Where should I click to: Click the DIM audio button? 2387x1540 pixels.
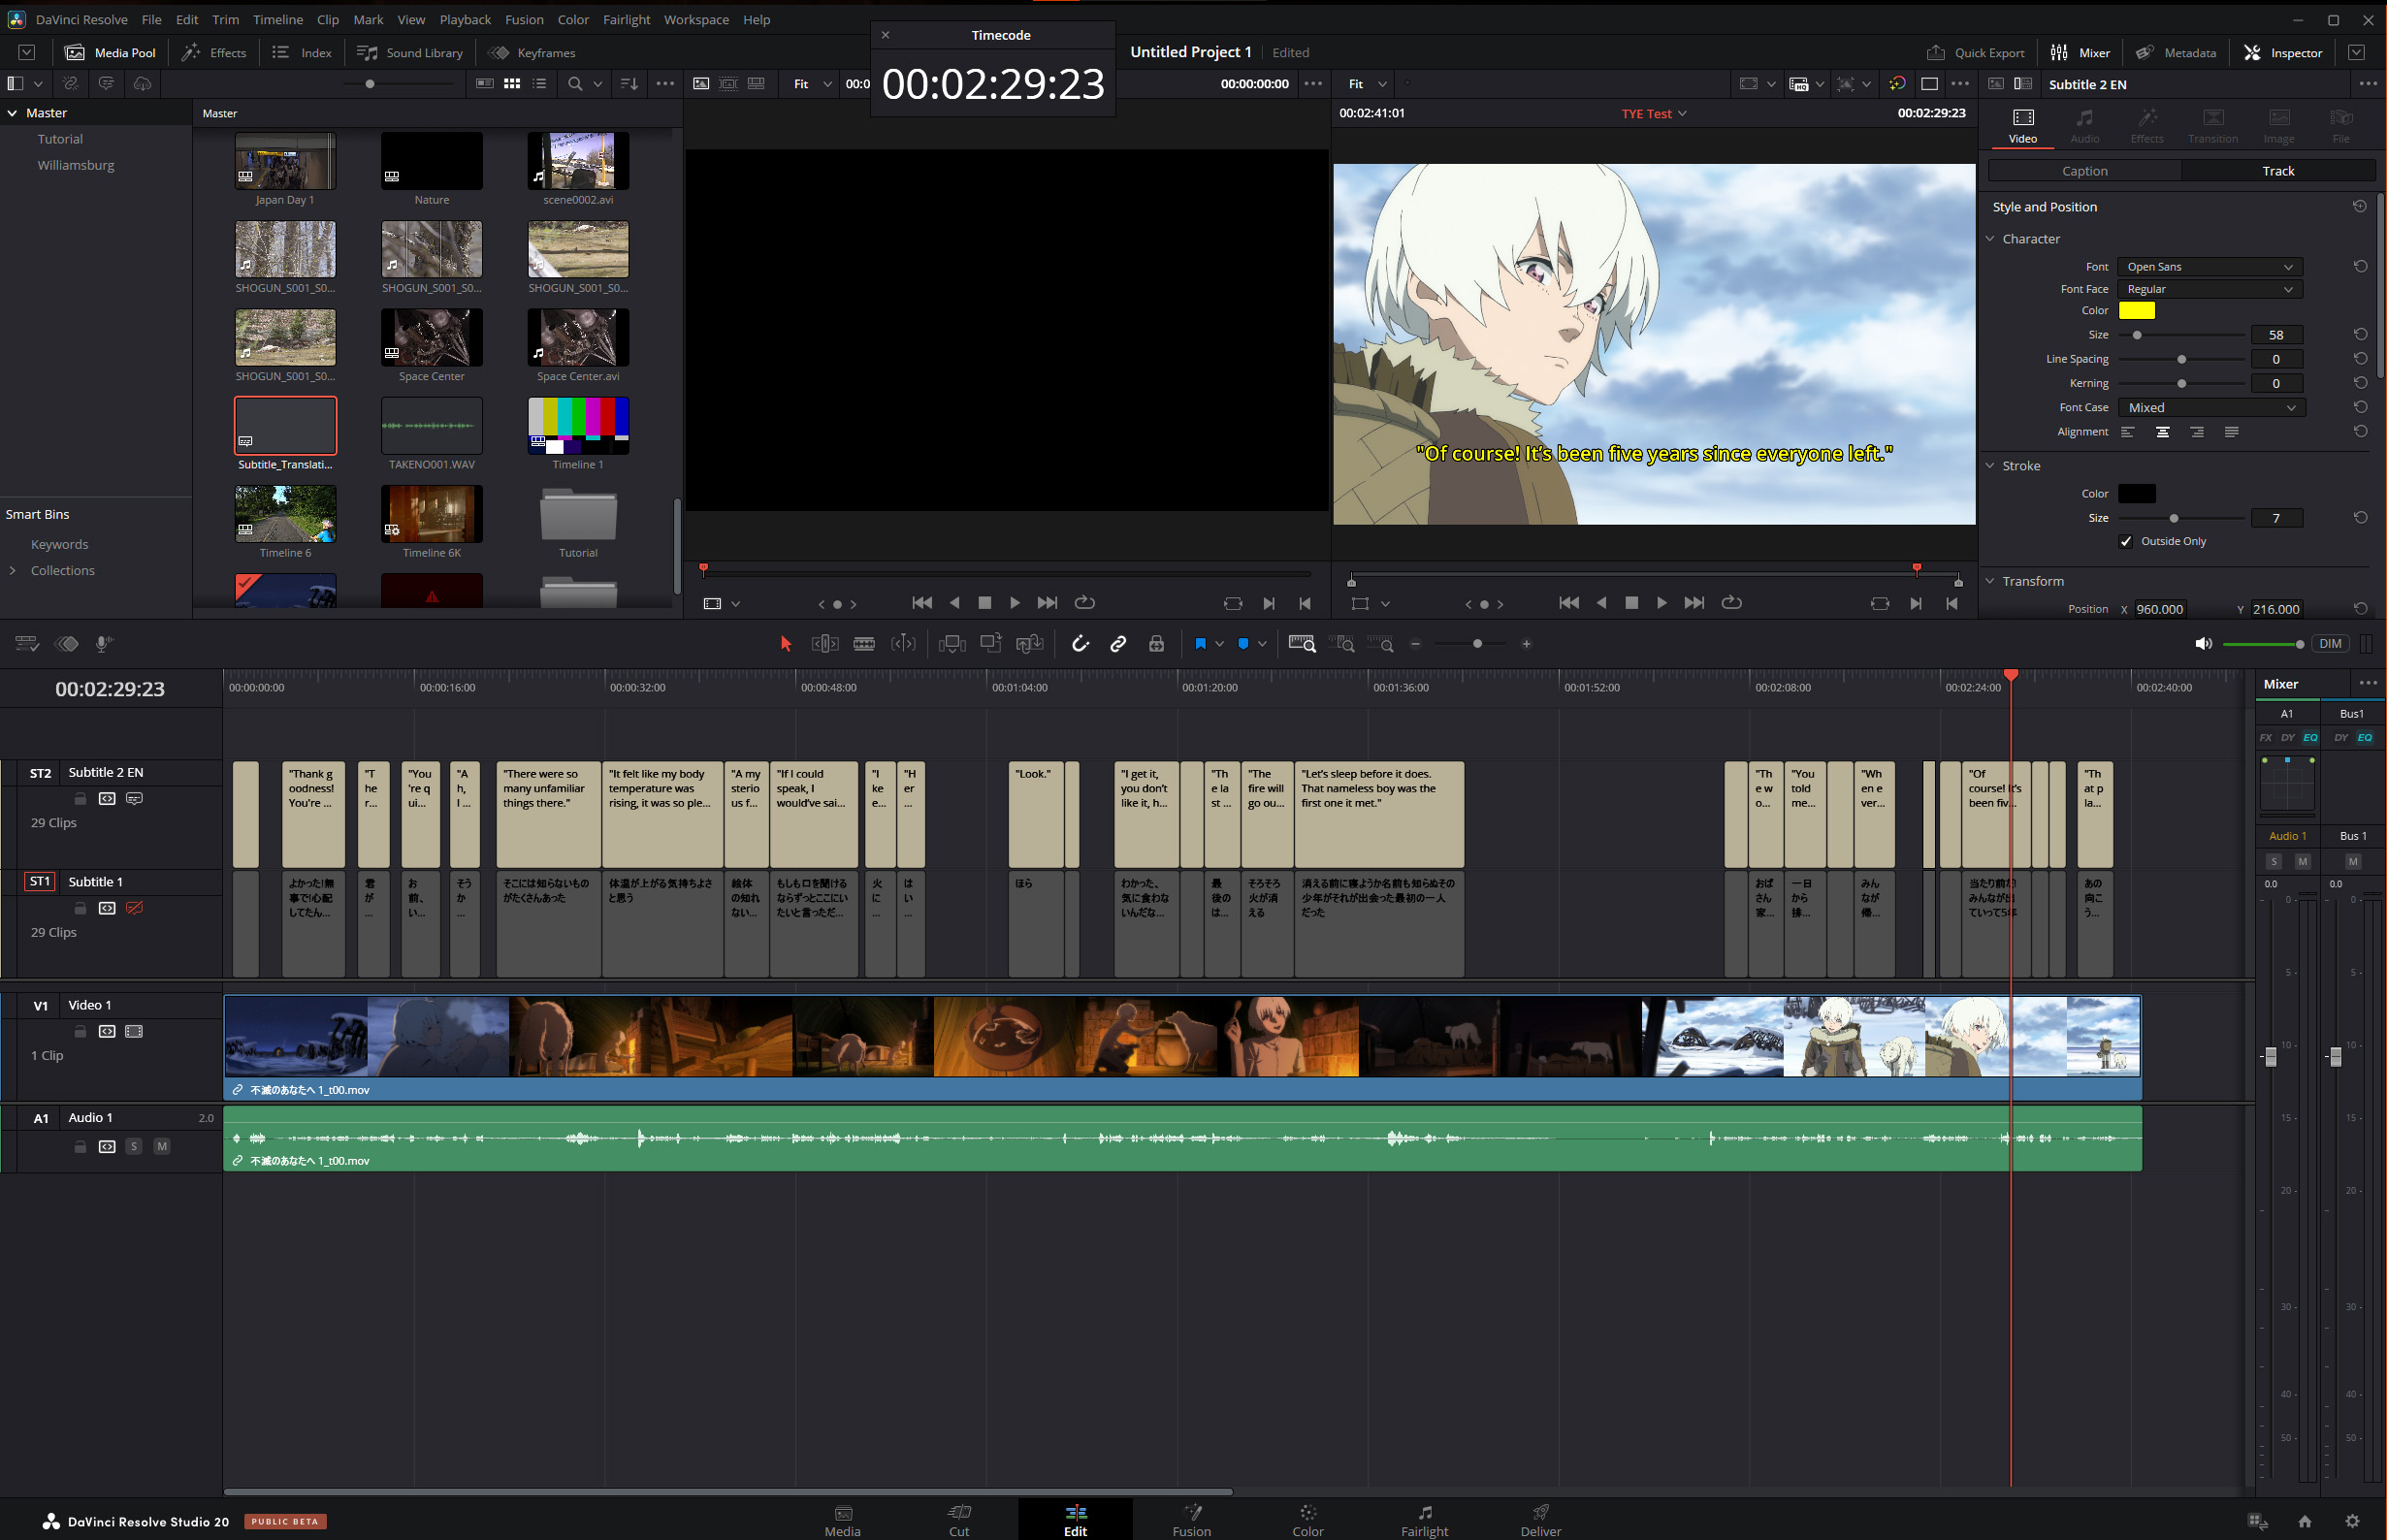[x=2330, y=644]
